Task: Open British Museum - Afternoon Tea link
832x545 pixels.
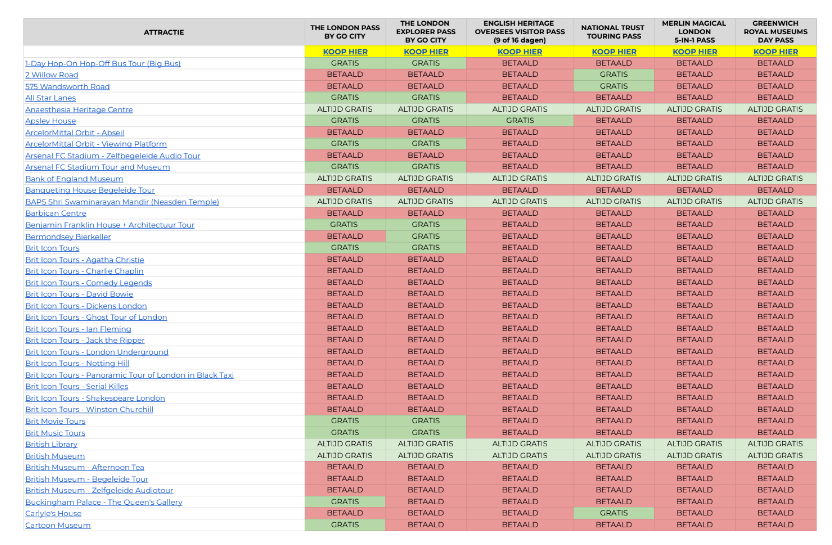Action: click(84, 468)
